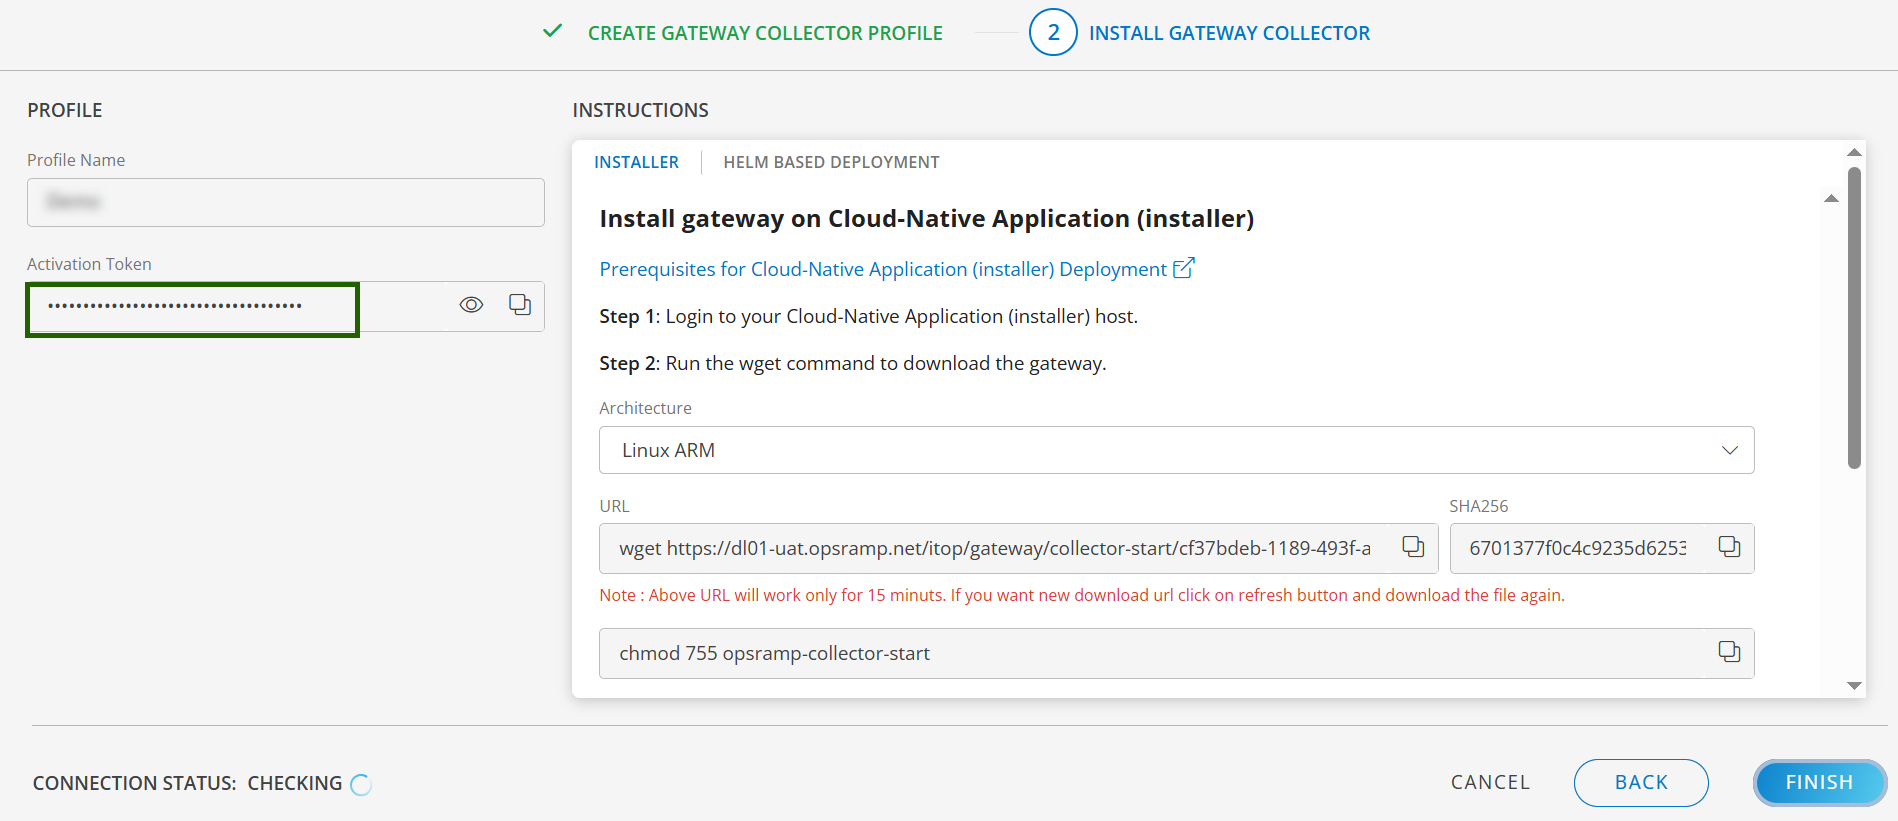Copy the wget URL command
The height and width of the screenshot is (821, 1898).
click(x=1413, y=547)
